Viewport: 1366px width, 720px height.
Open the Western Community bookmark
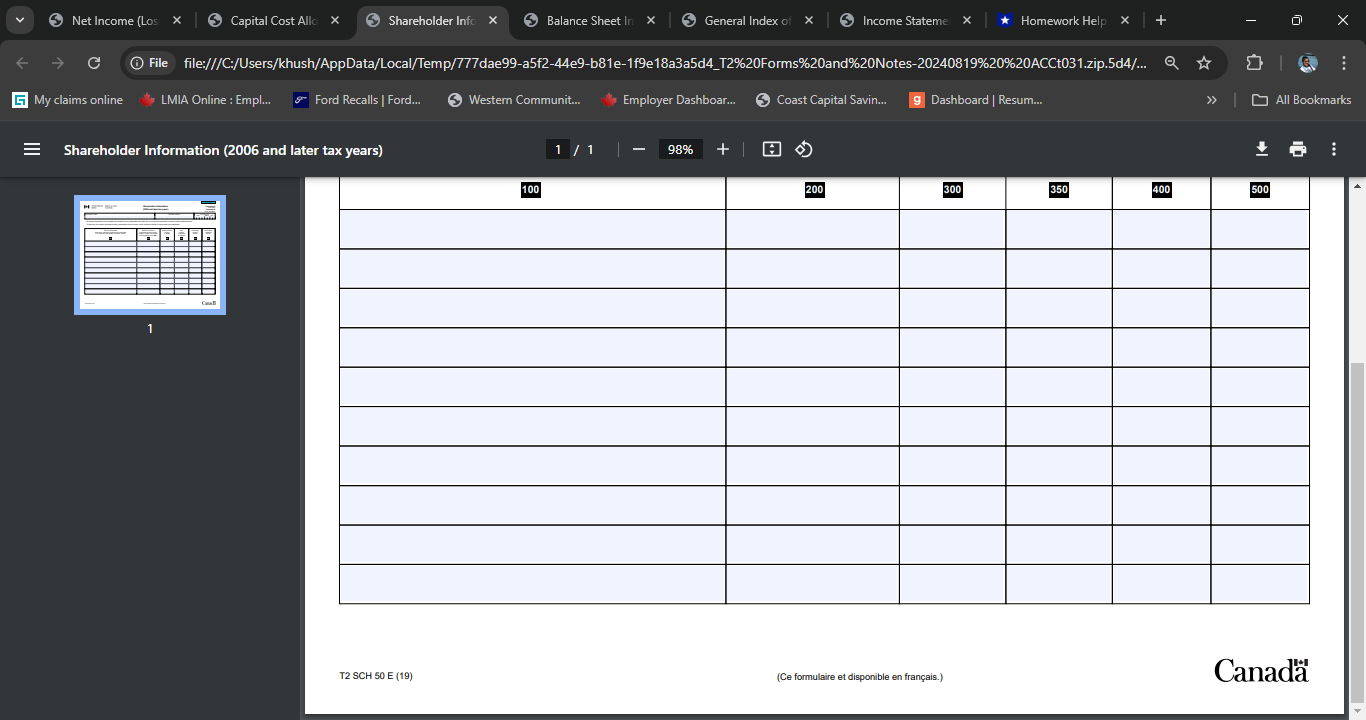pyautogui.click(x=514, y=100)
